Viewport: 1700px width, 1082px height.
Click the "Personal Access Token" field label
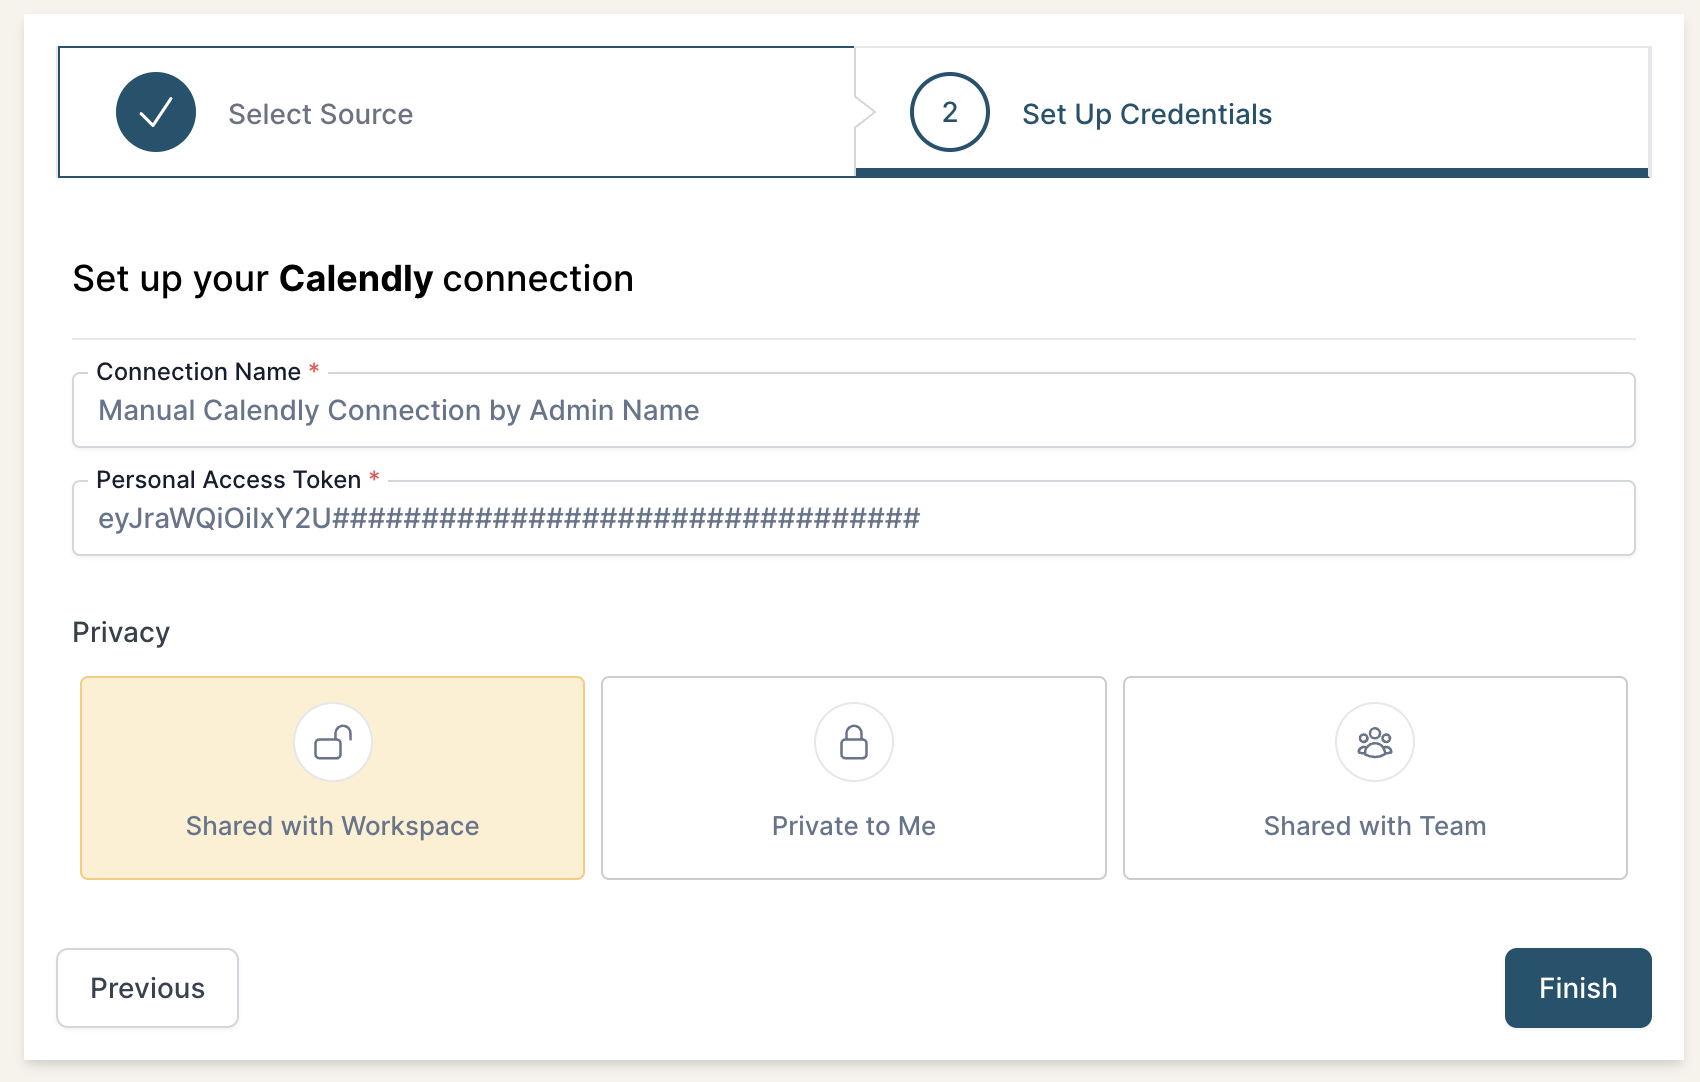click(x=228, y=480)
